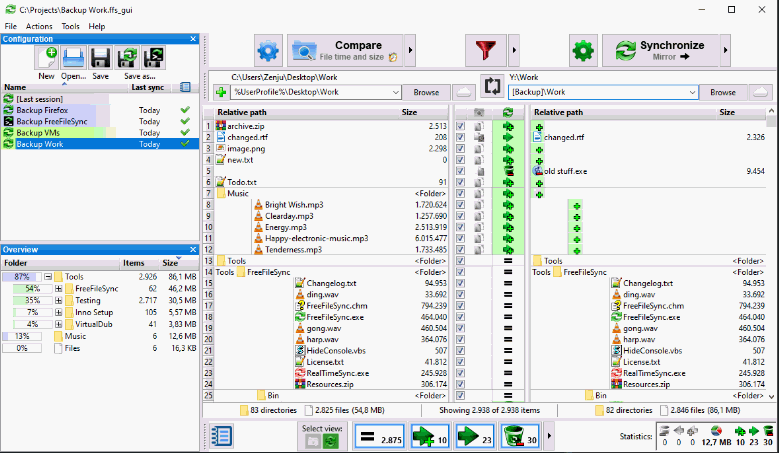Expand left folder path dropdown
The height and width of the screenshot is (453, 779).
[x=395, y=92]
